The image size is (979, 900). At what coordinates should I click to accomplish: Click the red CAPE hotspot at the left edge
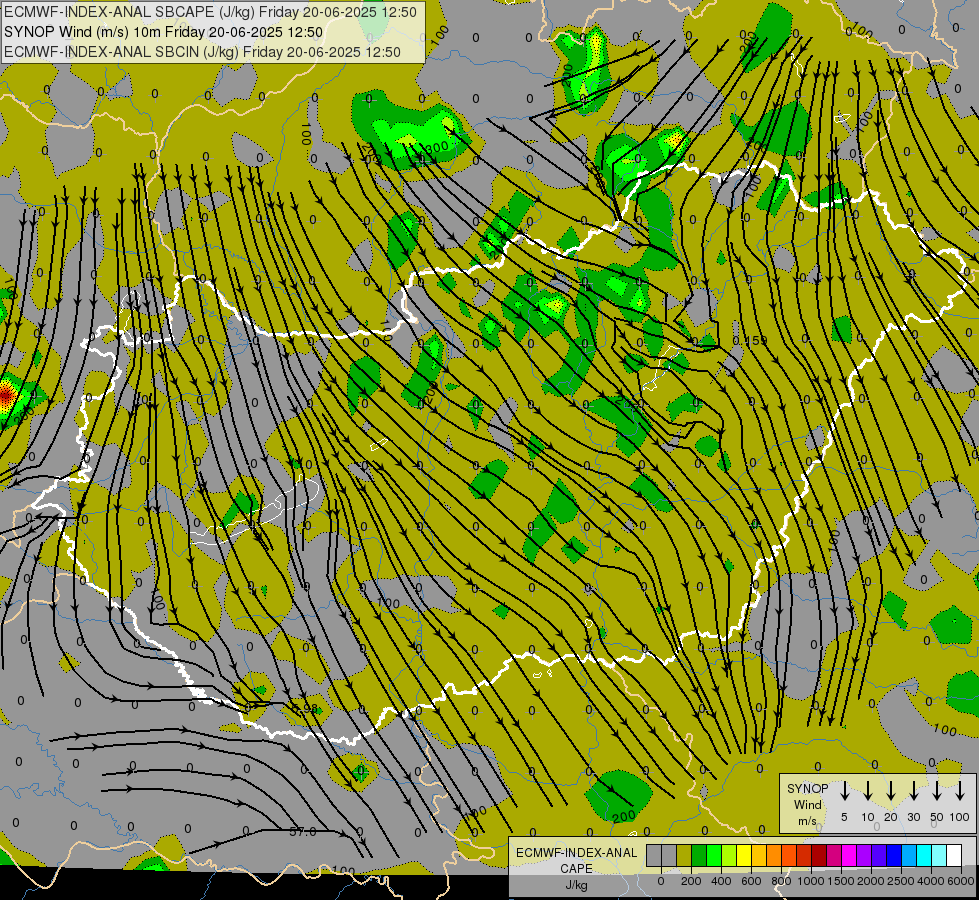point(6,395)
